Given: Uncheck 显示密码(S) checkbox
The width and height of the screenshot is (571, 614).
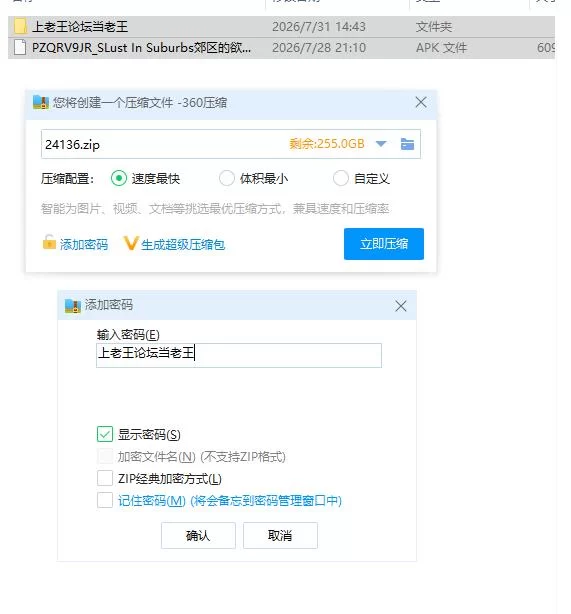Looking at the screenshot, I should pos(105,434).
